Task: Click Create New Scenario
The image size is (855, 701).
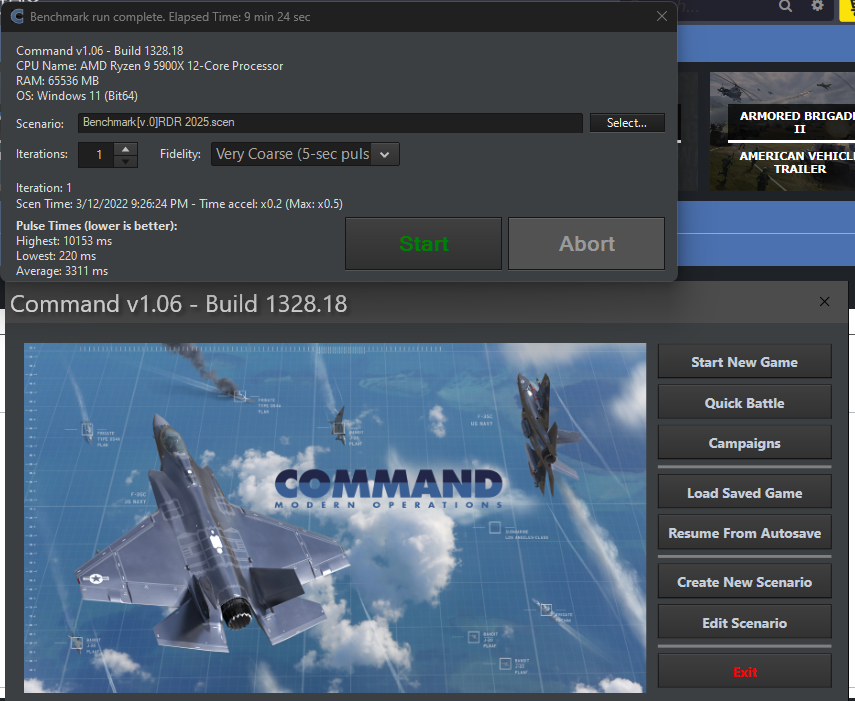Action: (x=744, y=582)
